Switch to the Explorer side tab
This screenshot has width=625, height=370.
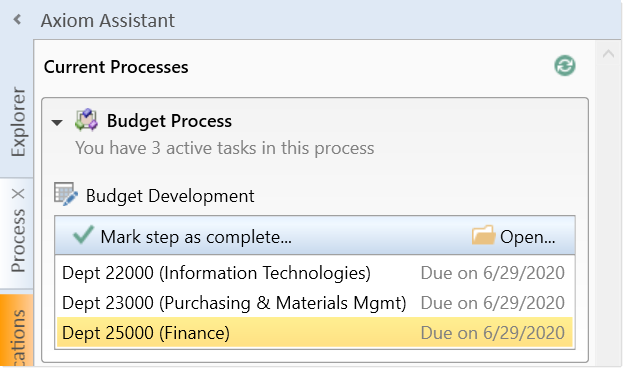coord(18,122)
